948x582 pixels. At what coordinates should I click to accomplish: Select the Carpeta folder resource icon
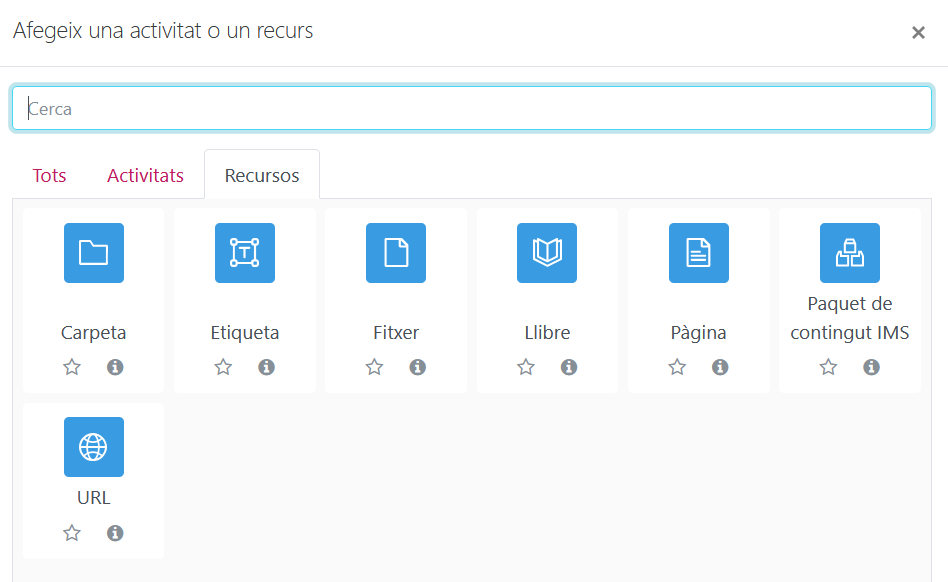tap(93, 253)
